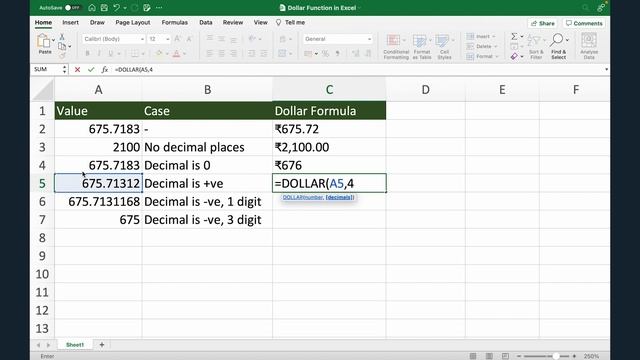This screenshot has height=360, width=640.
Task: Expand the Paste options arrow
Action: (53, 41)
